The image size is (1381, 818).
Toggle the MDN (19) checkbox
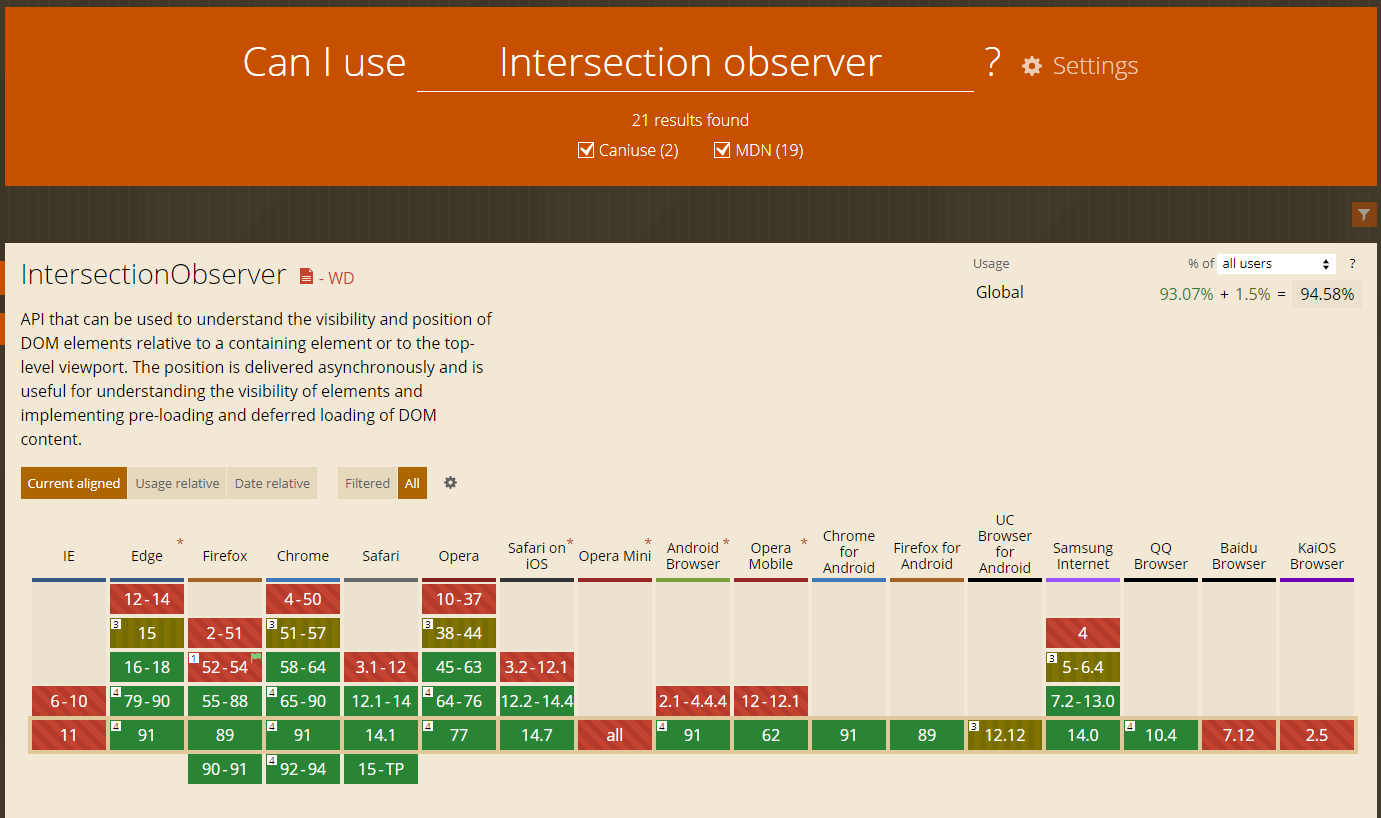coord(722,150)
